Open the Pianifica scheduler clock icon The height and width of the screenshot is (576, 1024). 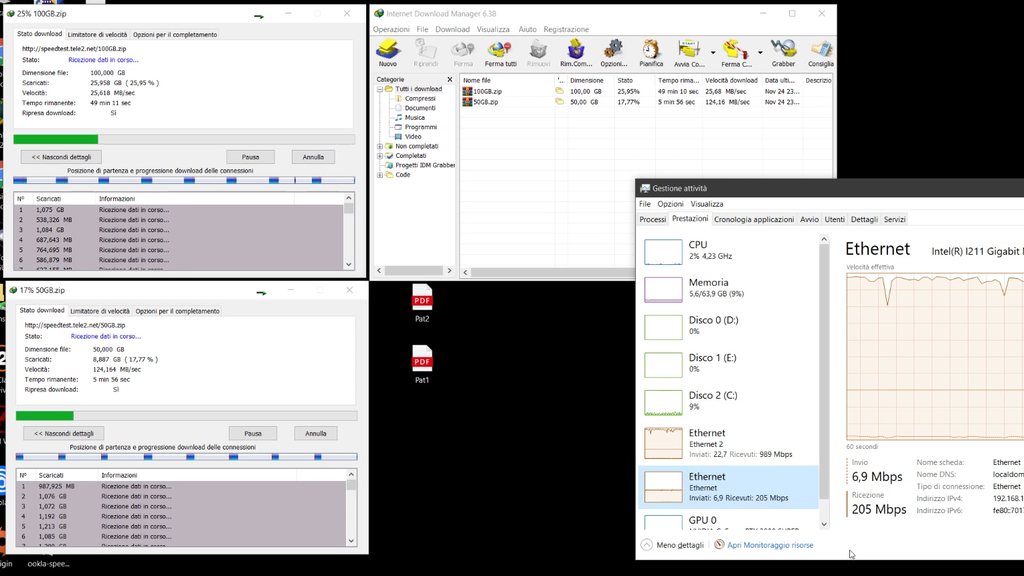pos(651,51)
